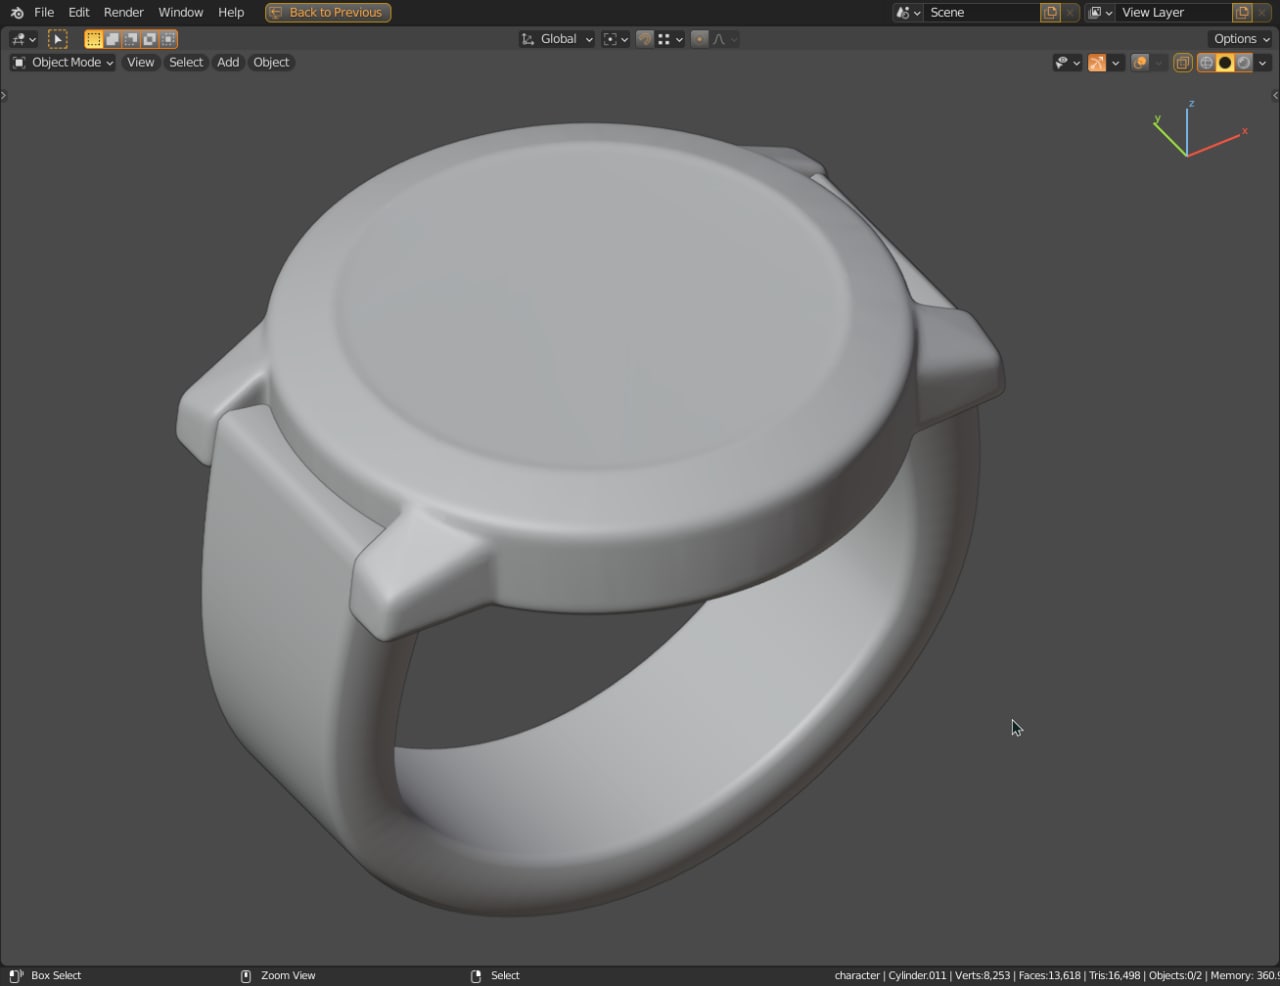Image resolution: width=1280 pixels, height=986 pixels.
Task: Create a new scene with the copy icon
Action: click(x=1050, y=12)
